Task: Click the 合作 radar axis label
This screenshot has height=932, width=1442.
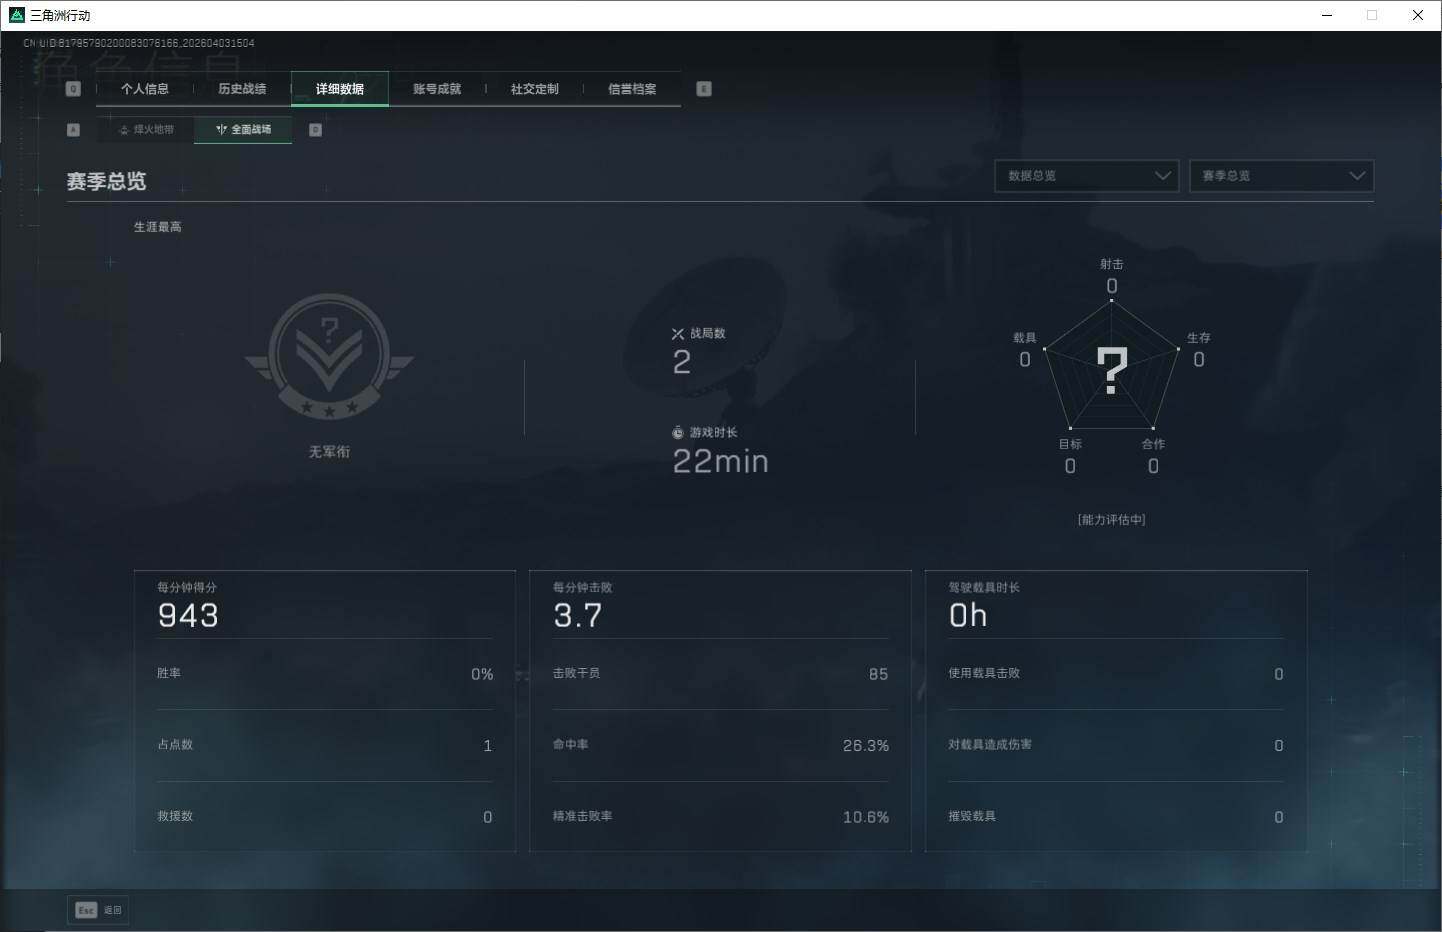Action: pyautogui.click(x=1154, y=444)
